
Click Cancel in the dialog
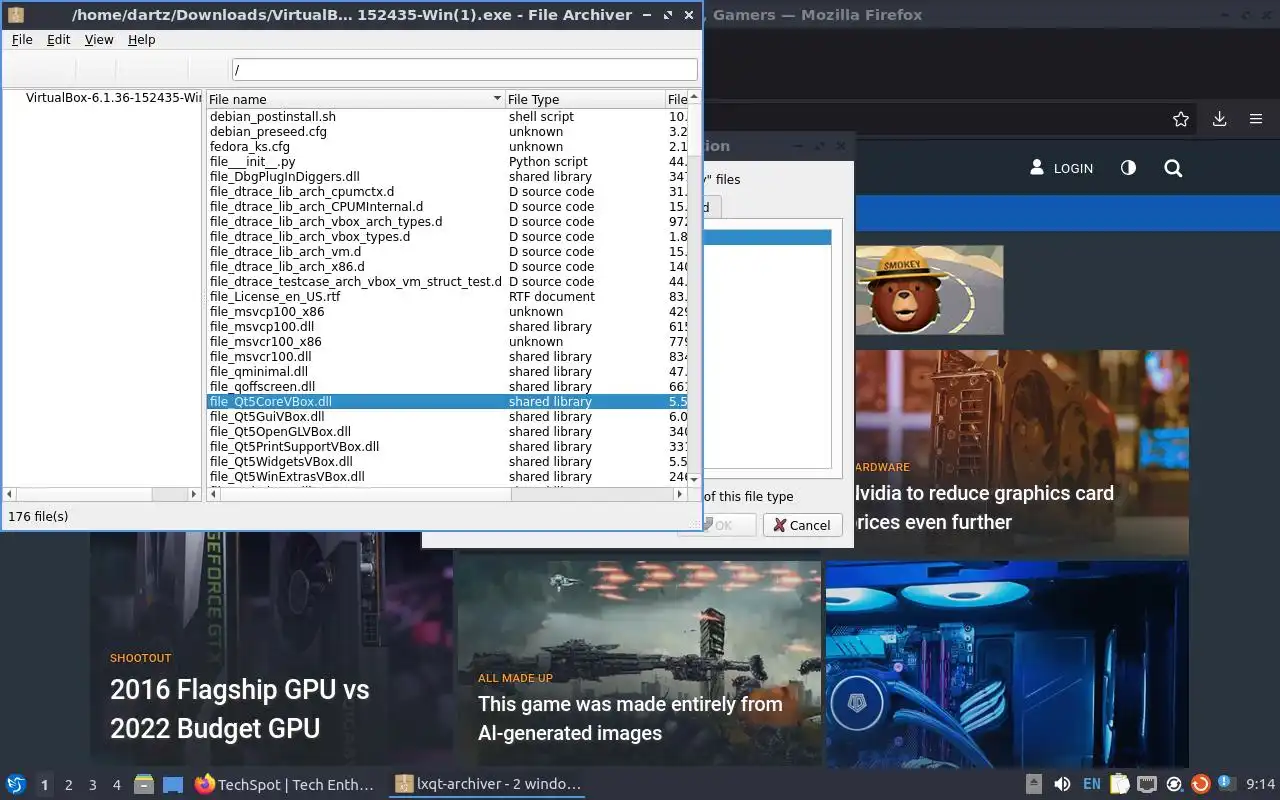pos(802,525)
